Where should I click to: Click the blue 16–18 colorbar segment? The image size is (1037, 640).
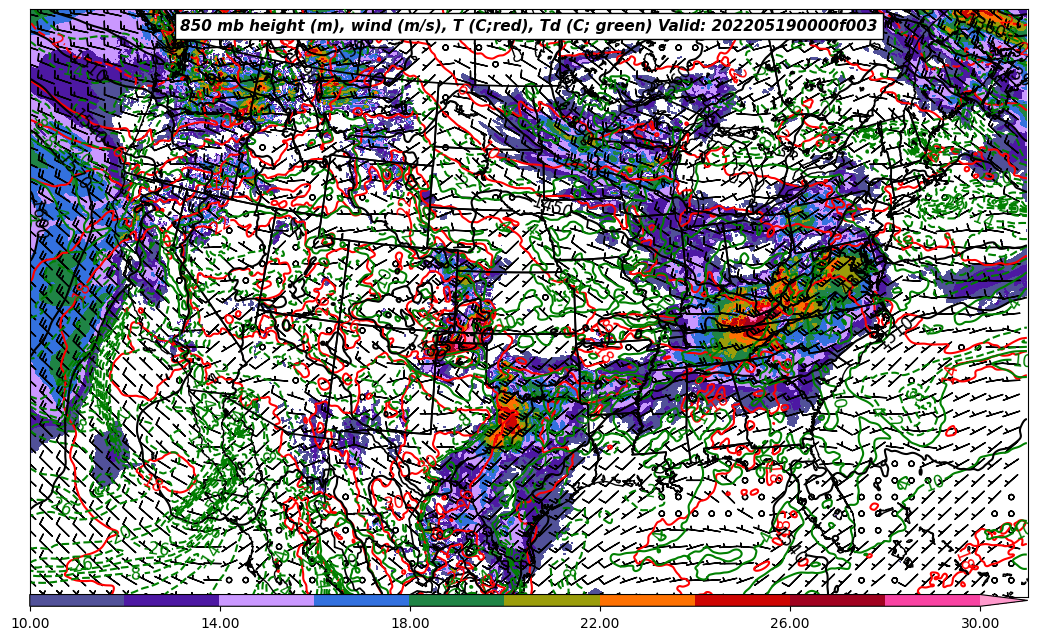[x=362, y=600]
